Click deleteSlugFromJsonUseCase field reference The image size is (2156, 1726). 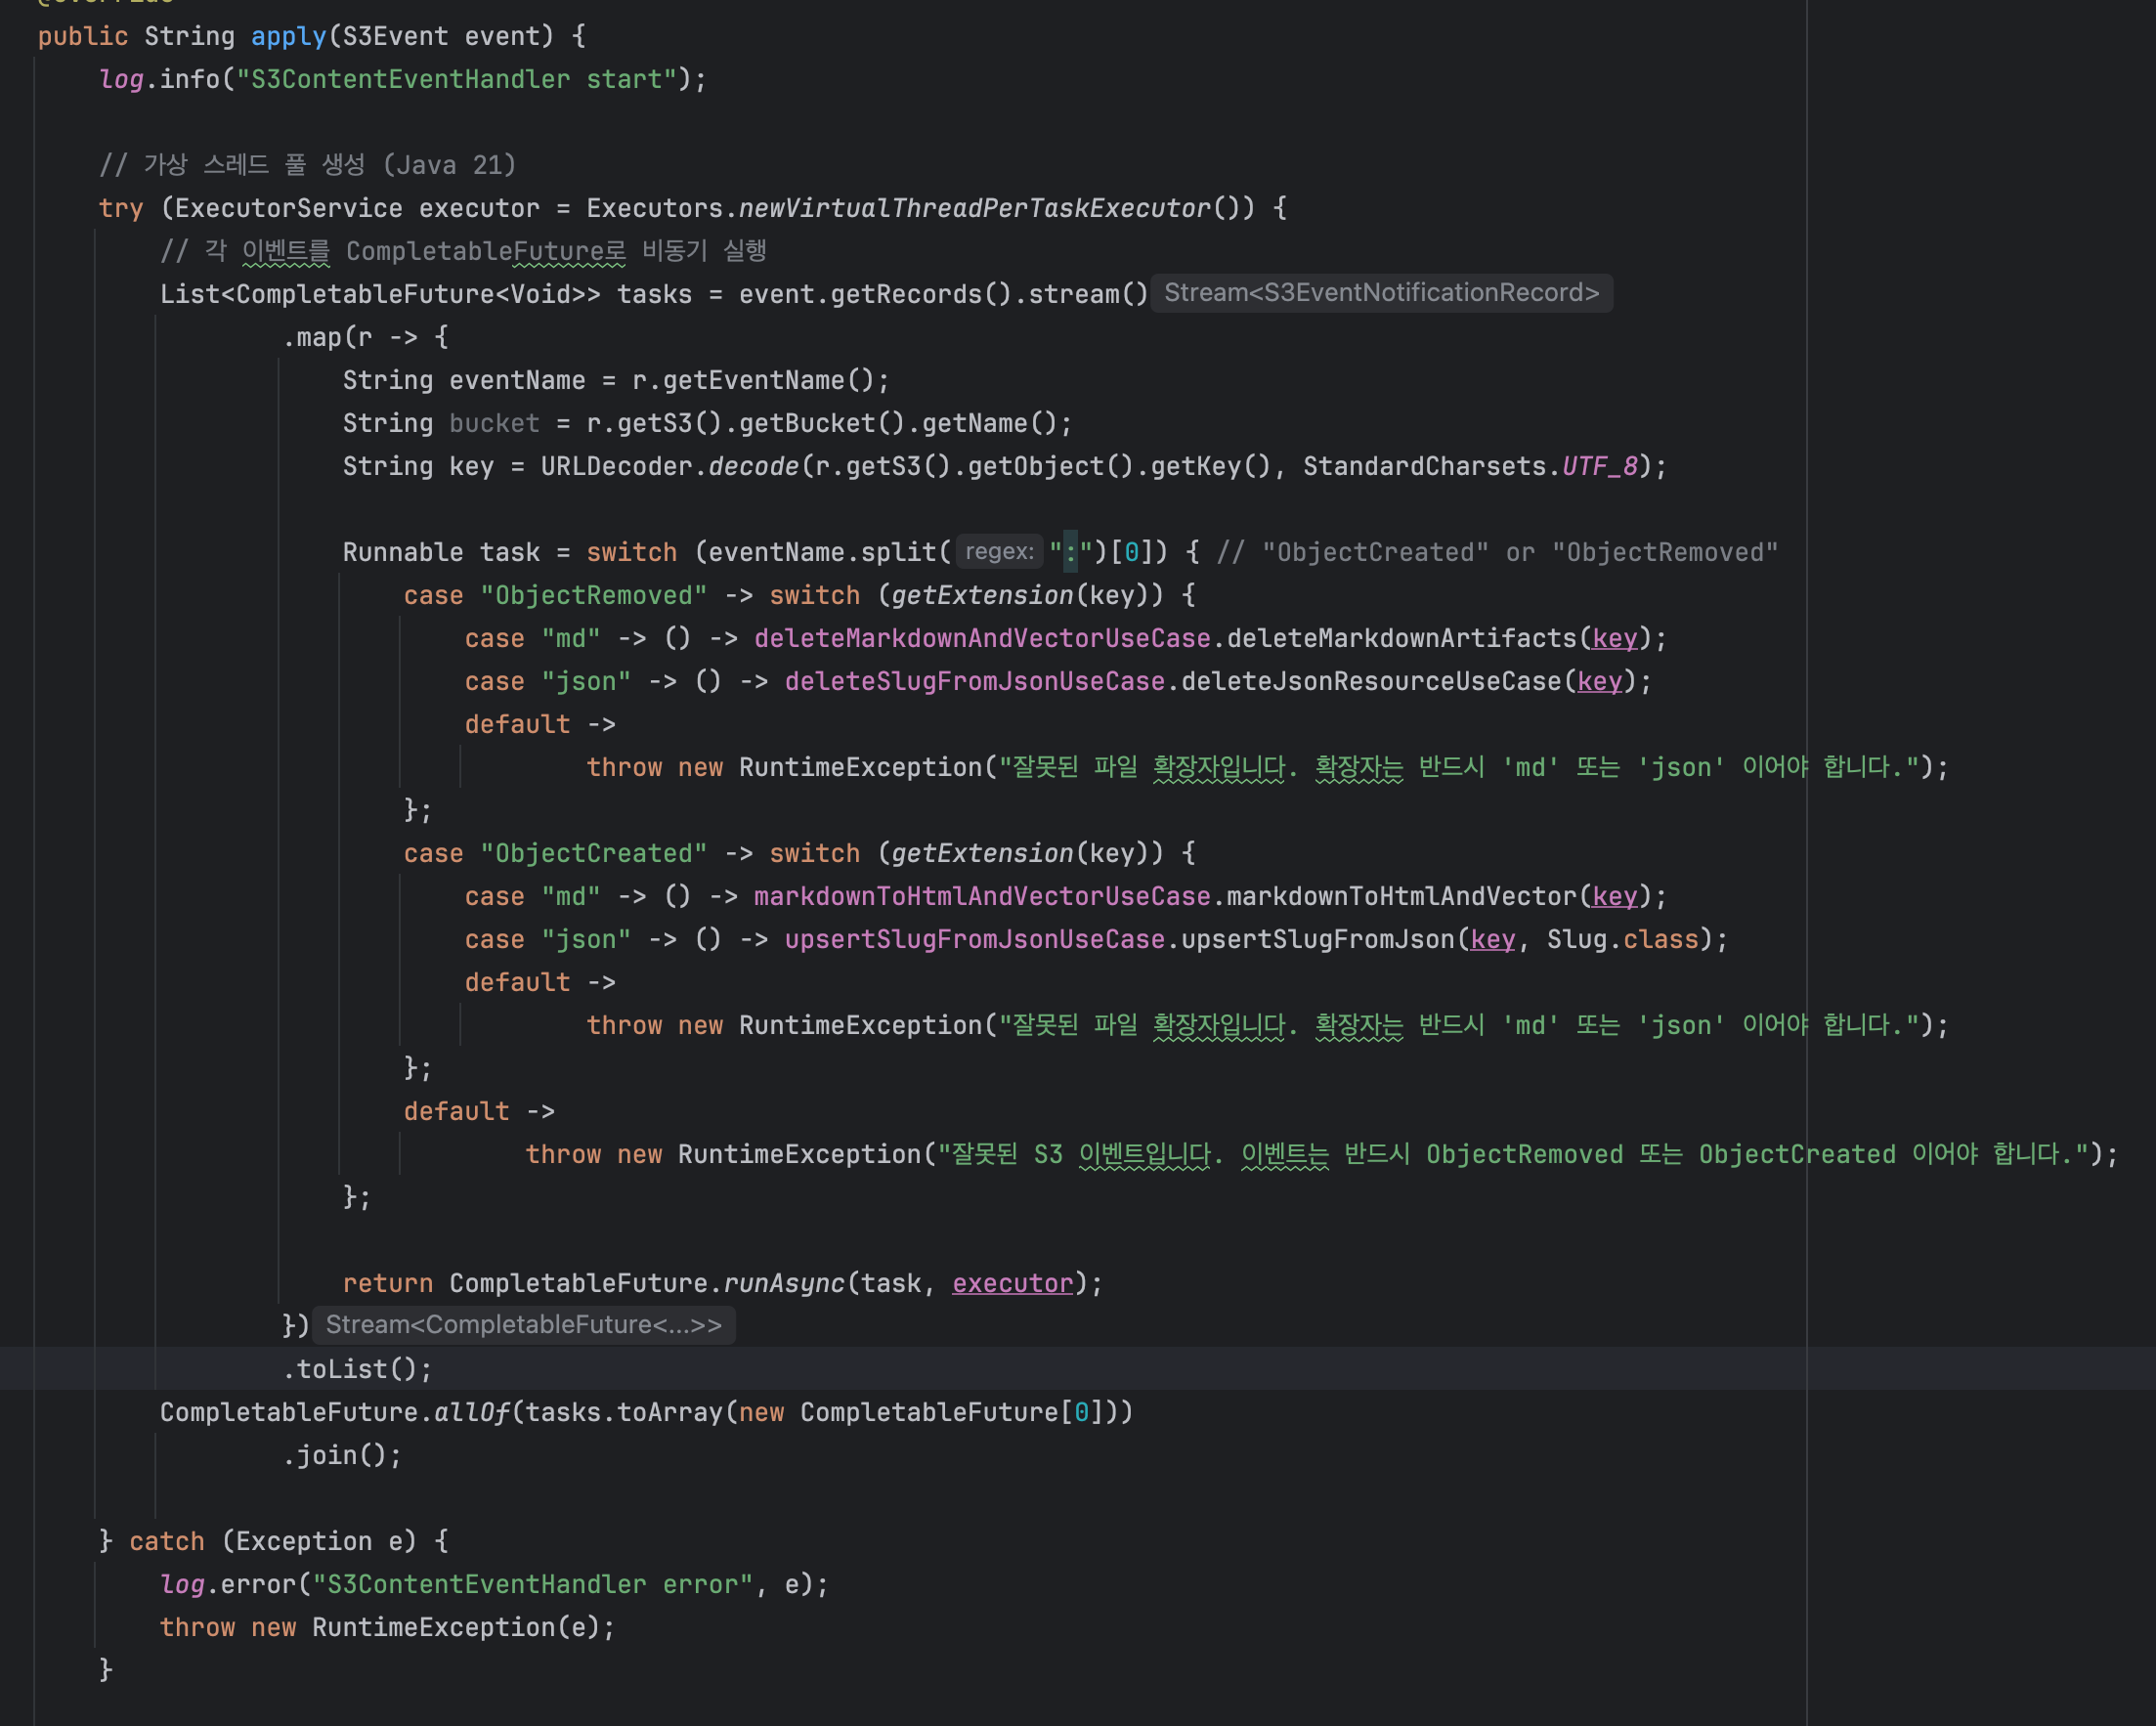[974, 681]
